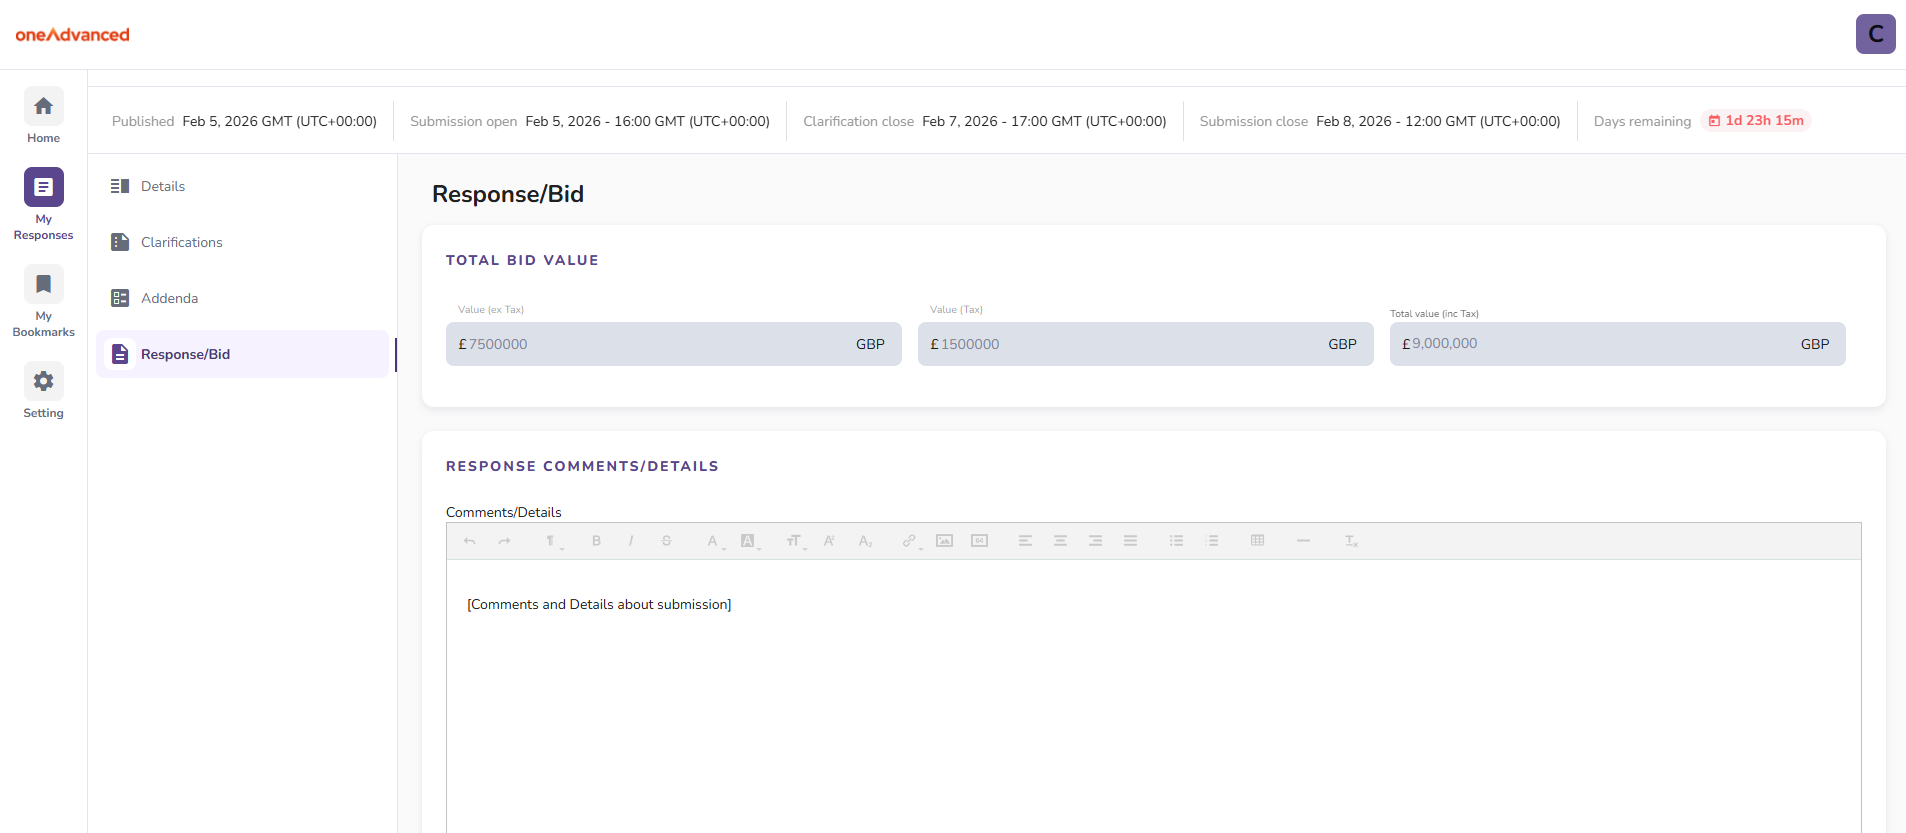This screenshot has width=1906, height=833.
Task: Open the text background color picker
Action: tap(749, 541)
